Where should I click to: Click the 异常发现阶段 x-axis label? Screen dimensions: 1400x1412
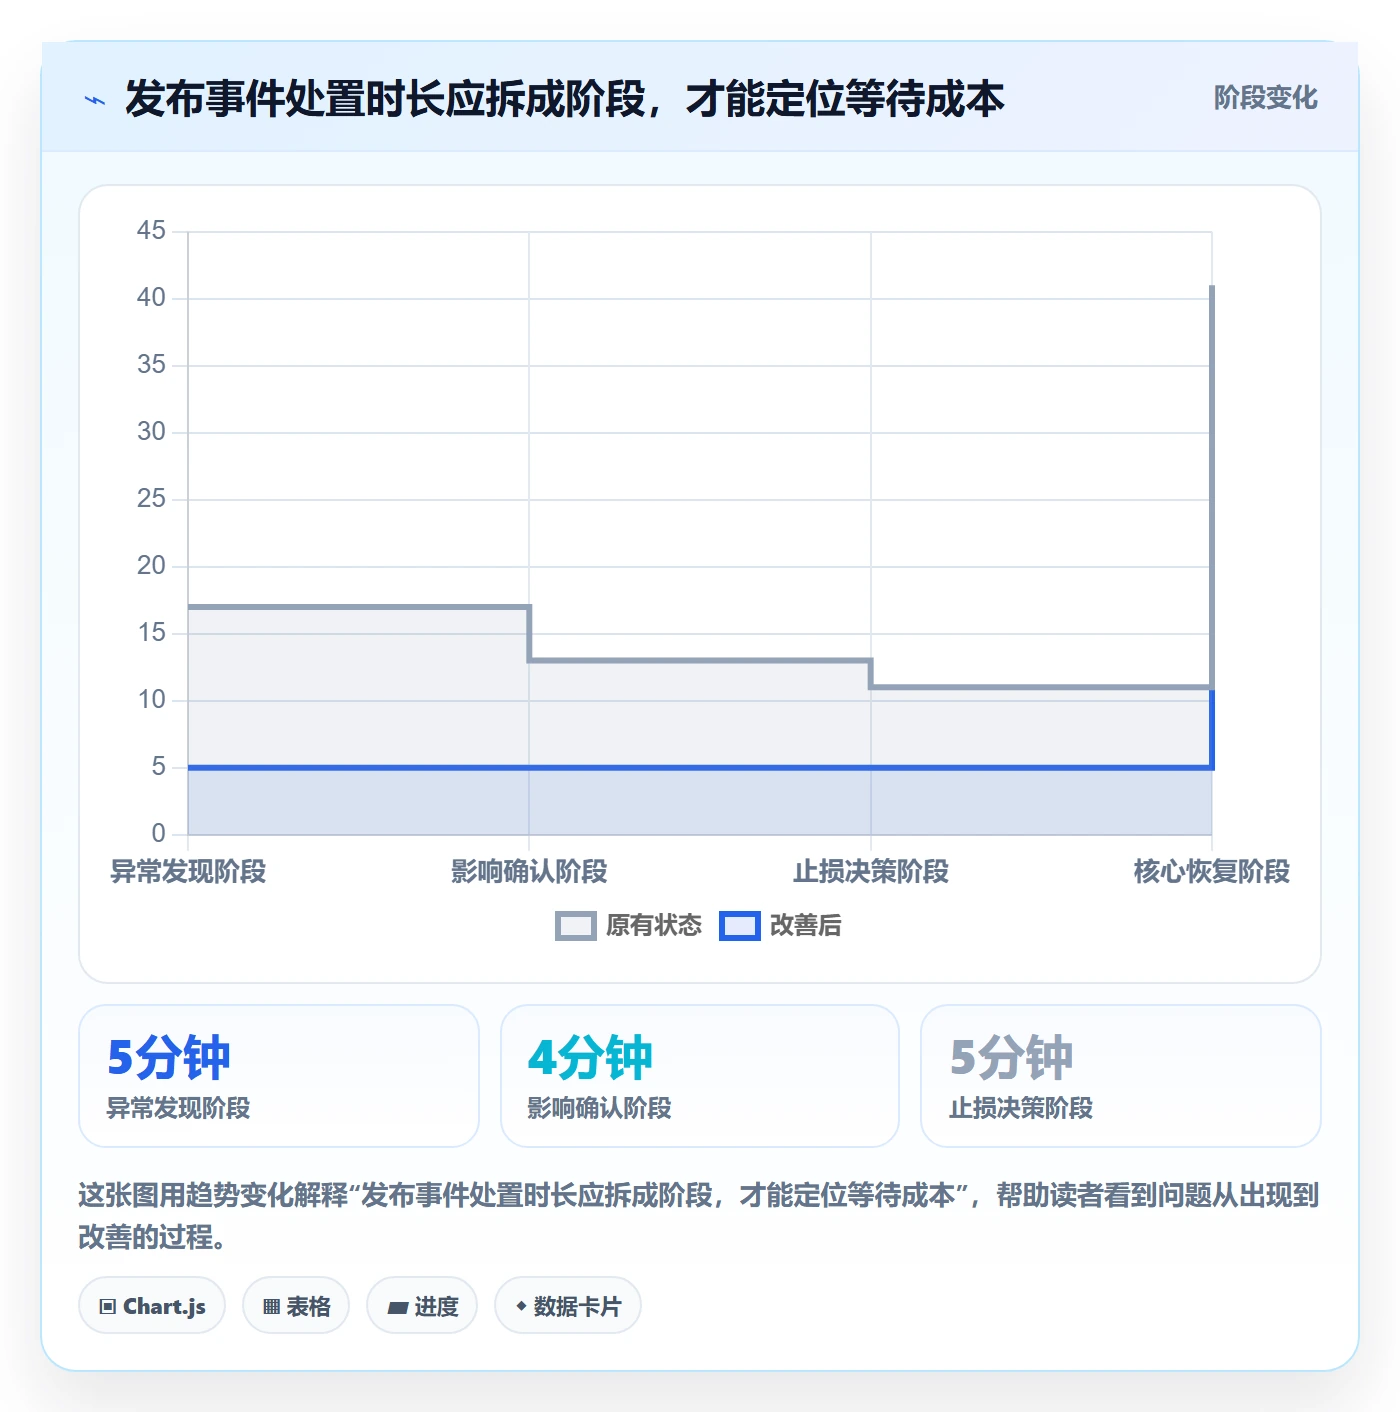point(188,871)
